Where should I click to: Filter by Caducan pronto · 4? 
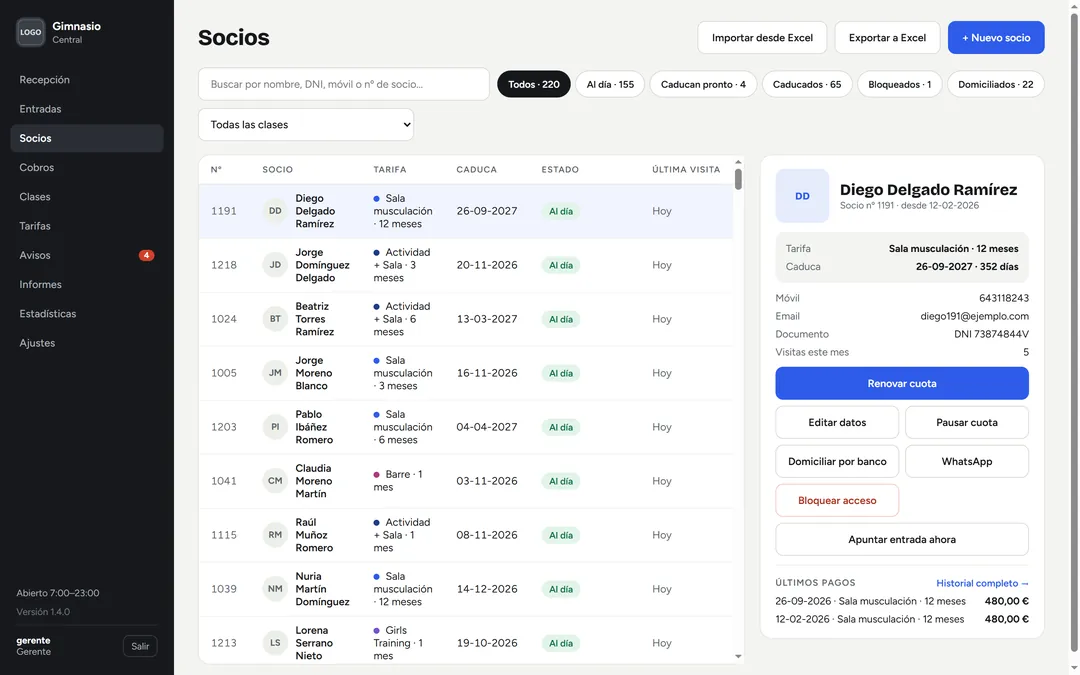coord(703,84)
